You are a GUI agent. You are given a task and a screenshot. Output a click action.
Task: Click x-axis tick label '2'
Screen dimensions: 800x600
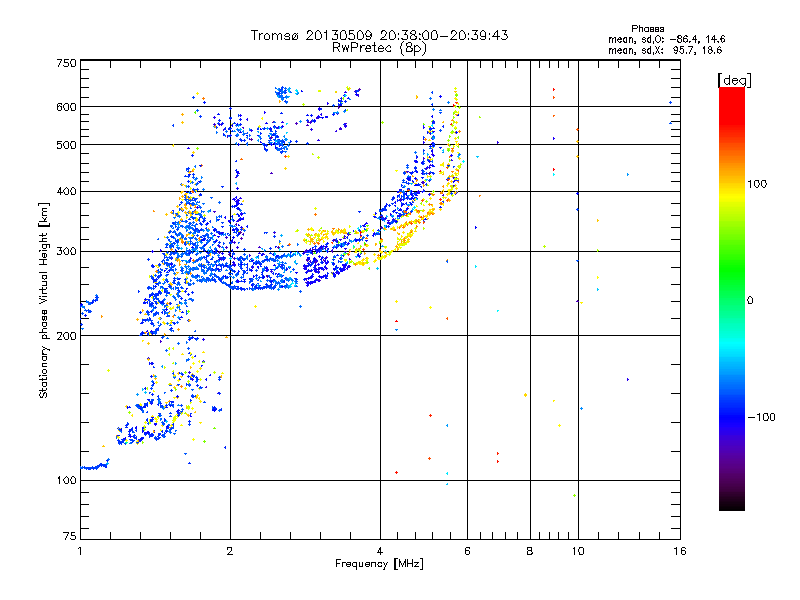tap(230, 551)
